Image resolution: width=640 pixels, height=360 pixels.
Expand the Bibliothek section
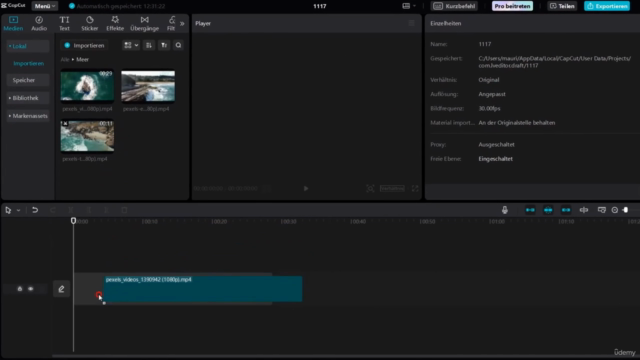tap(28, 98)
